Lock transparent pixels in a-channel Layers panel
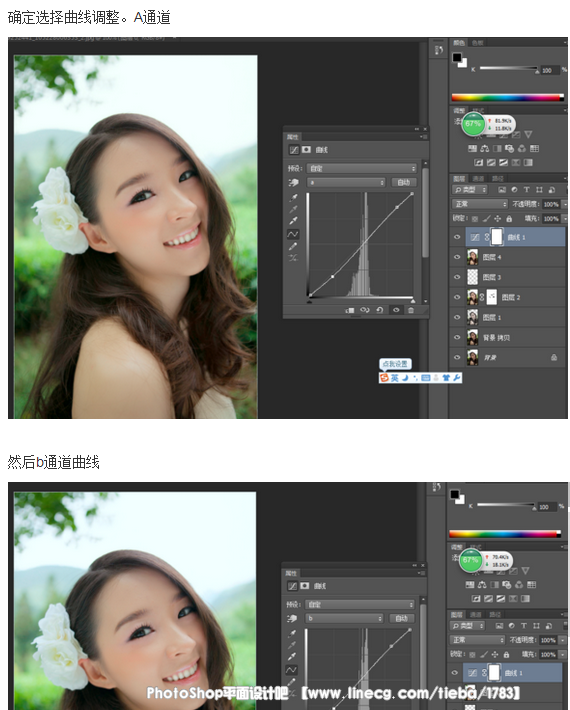Screen dimensions: 570x710 [x=474, y=219]
